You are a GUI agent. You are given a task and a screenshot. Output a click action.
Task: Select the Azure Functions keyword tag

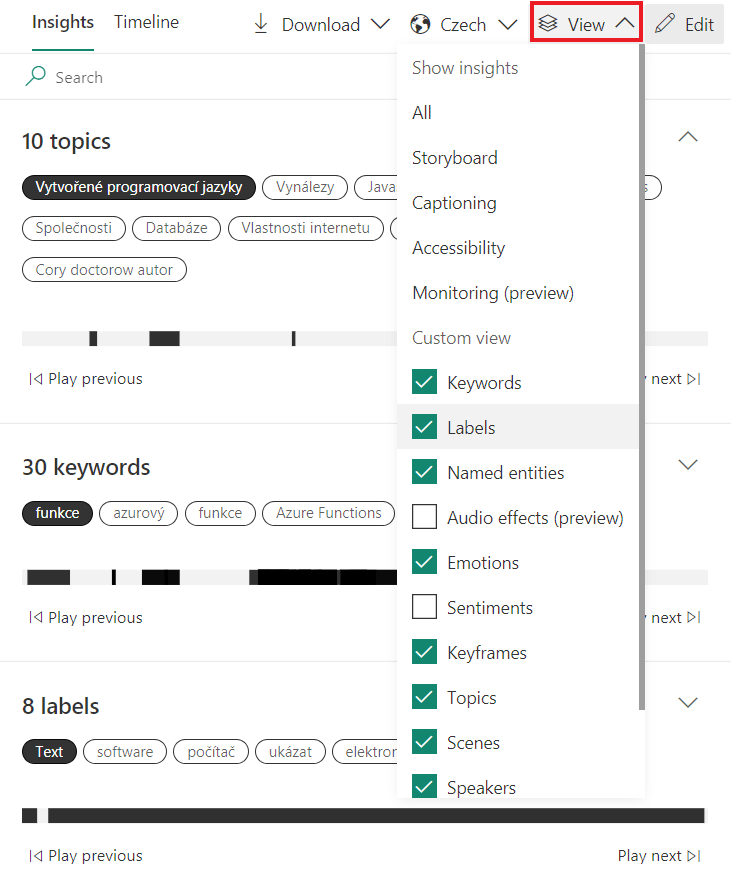(329, 514)
